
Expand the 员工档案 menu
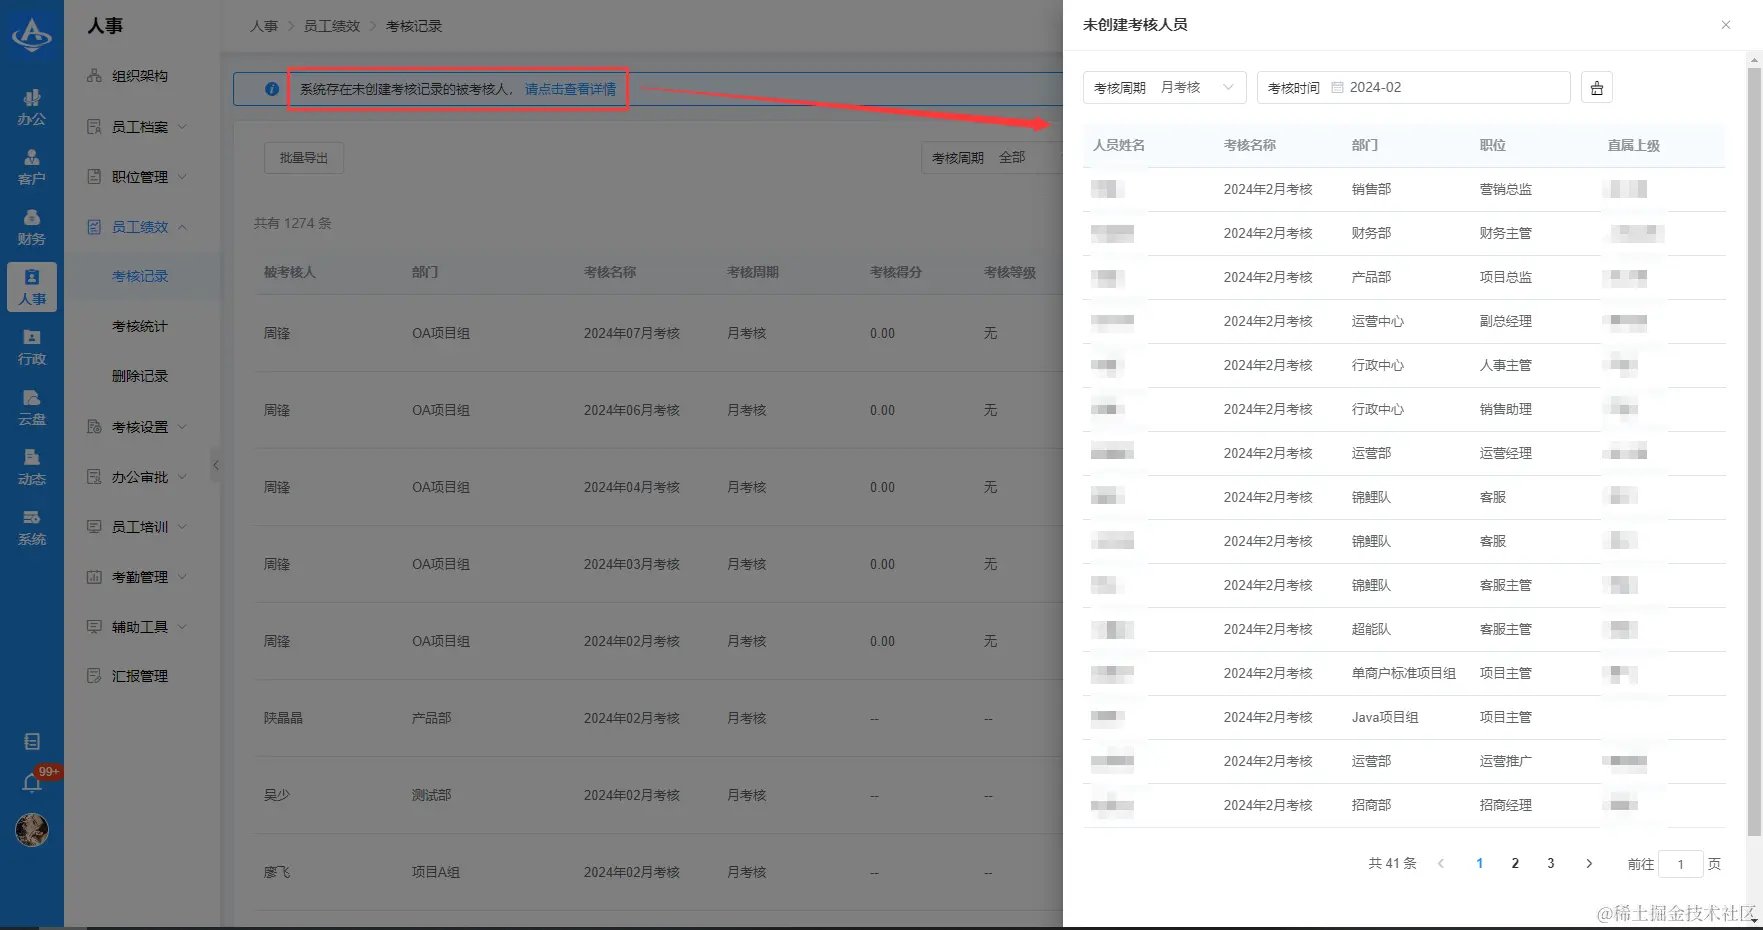click(140, 127)
